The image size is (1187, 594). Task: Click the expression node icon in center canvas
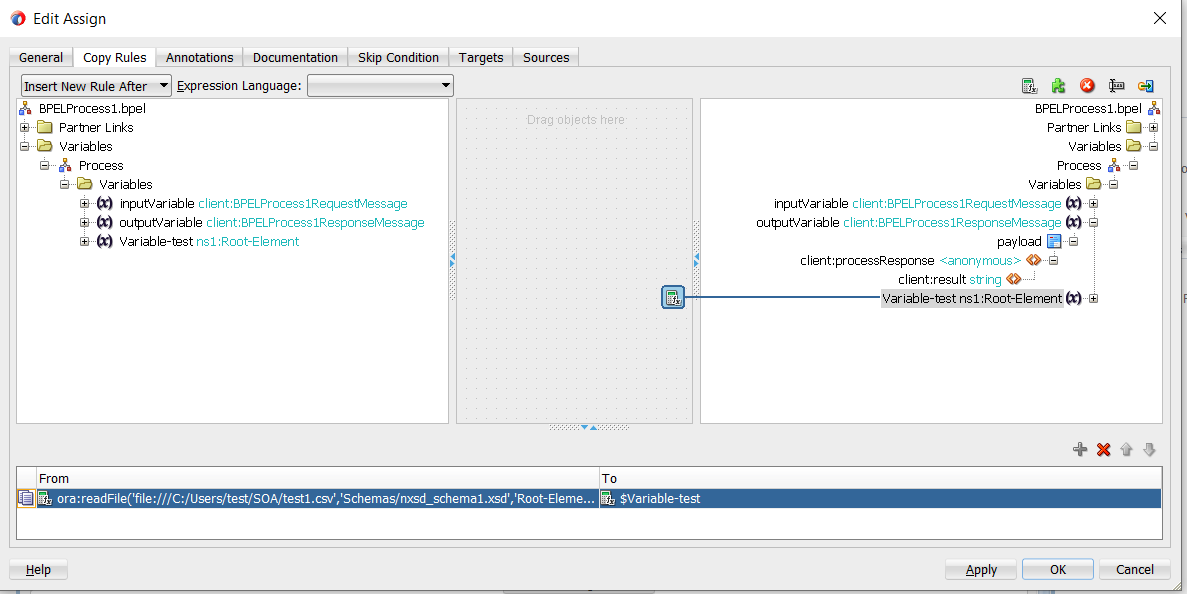click(x=673, y=297)
